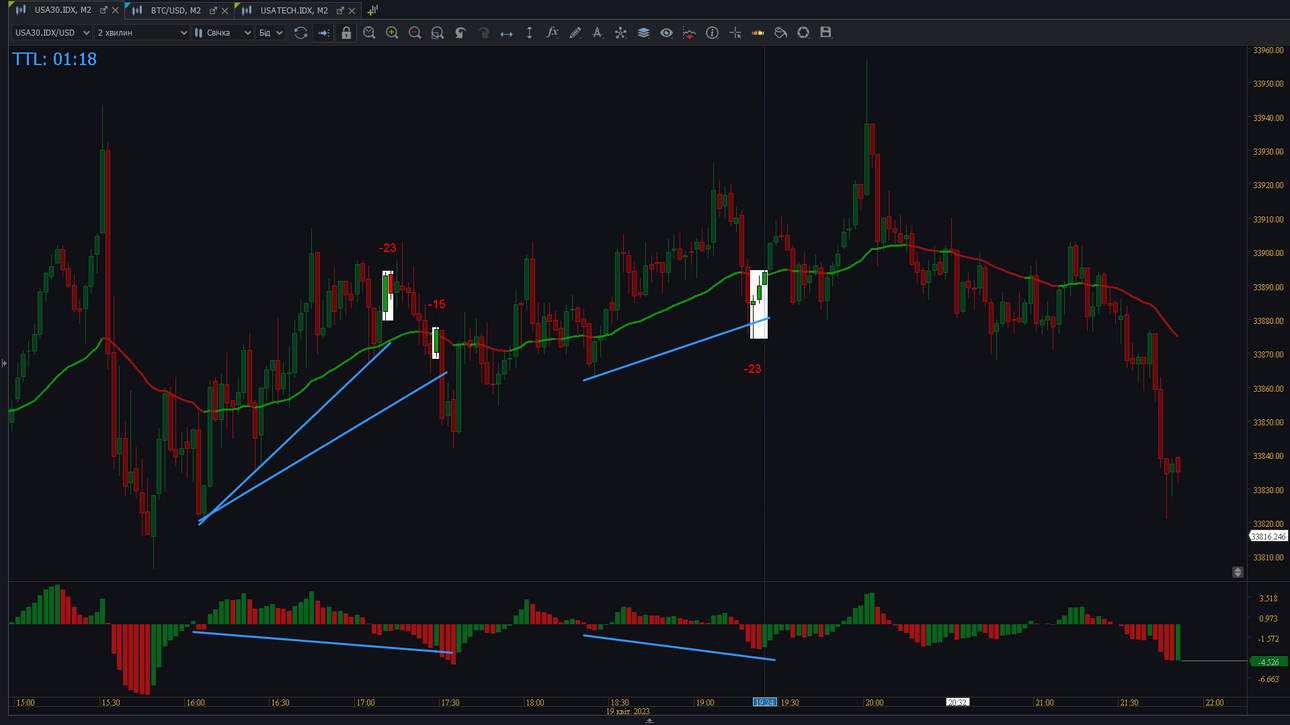Select zoom to area tool
This screenshot has height=725, width=1290.
click(x=437, y=33)
